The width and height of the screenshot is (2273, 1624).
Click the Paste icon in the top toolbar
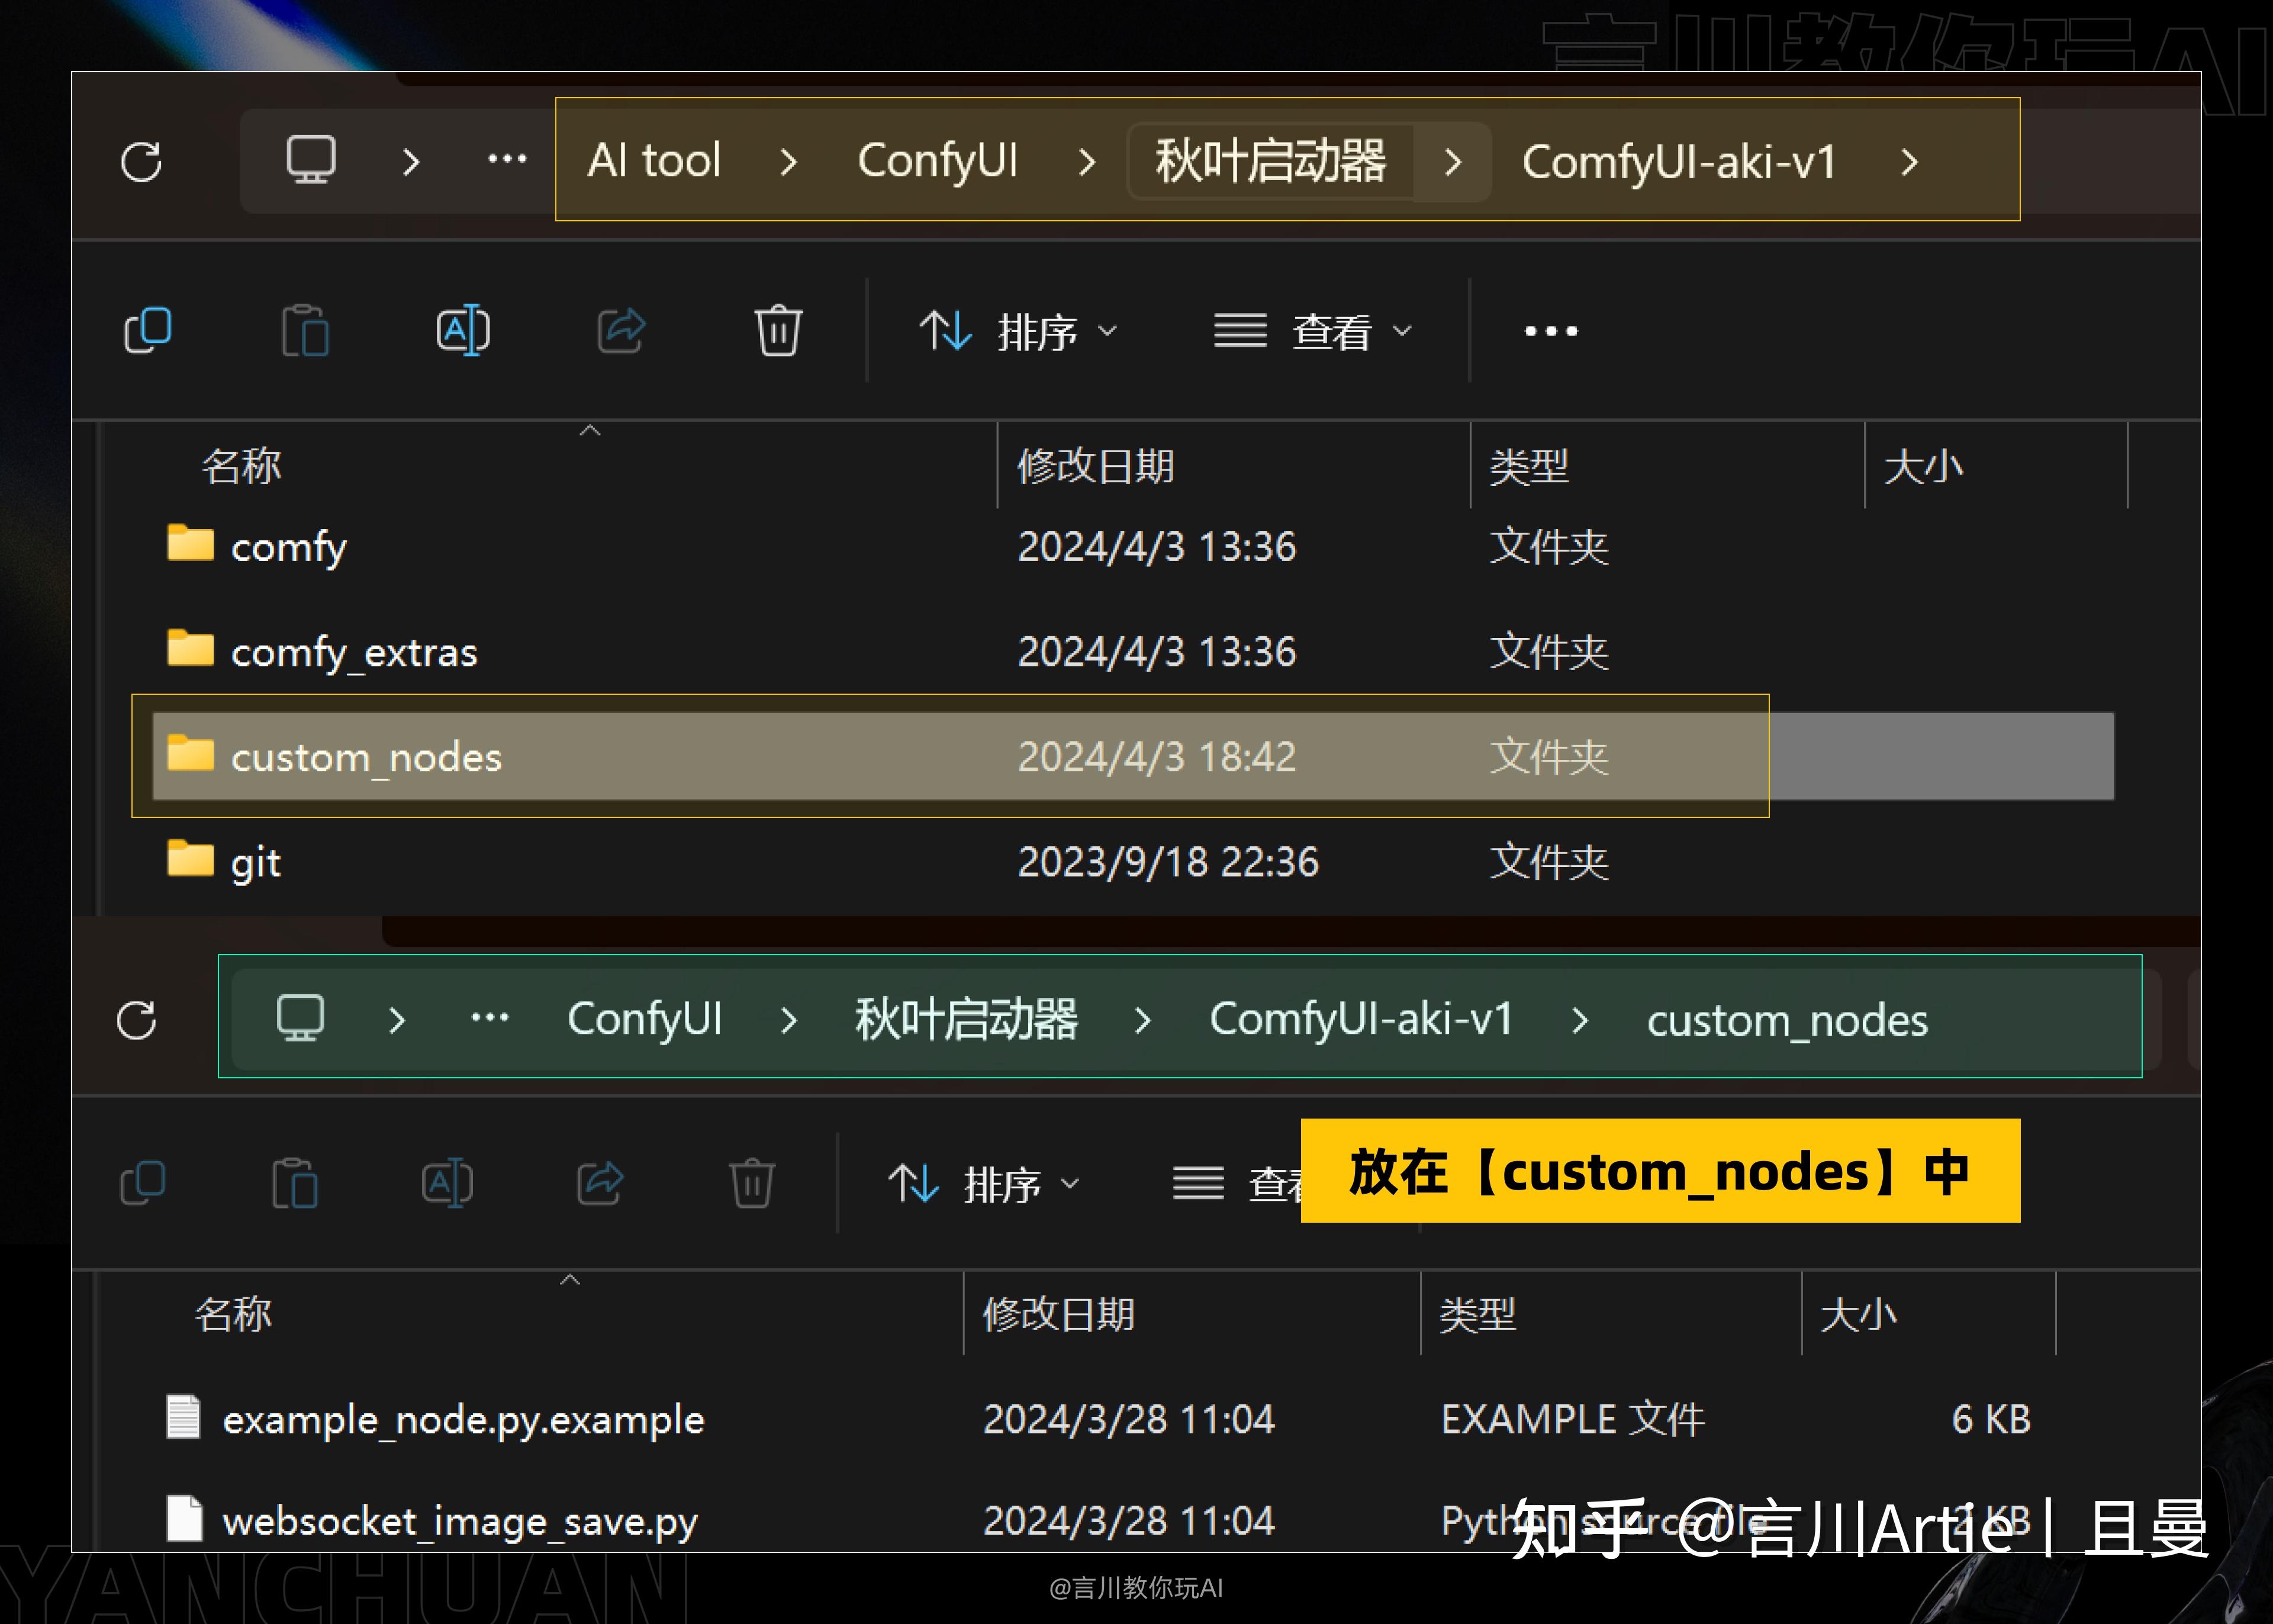pyautogui.click(x=306, y=330)
